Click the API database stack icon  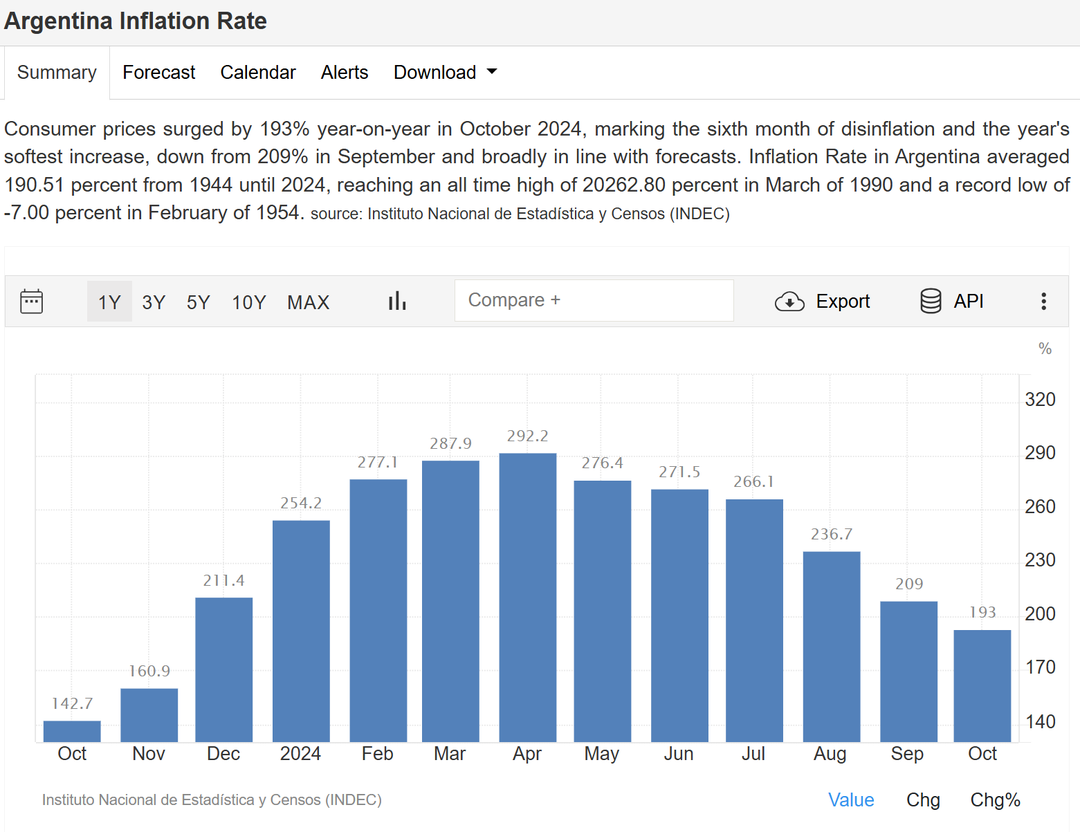pos(930,301)
